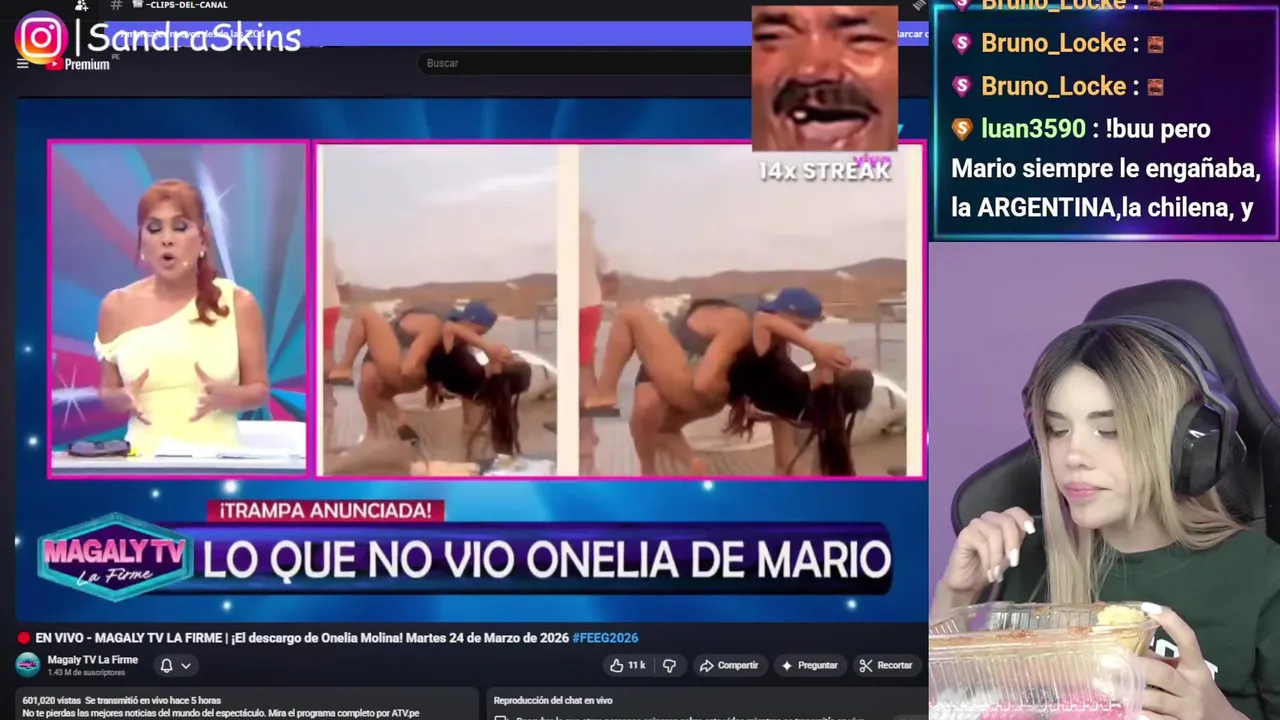Follow the #FEEG2026 hashtag link

[605, 638]
